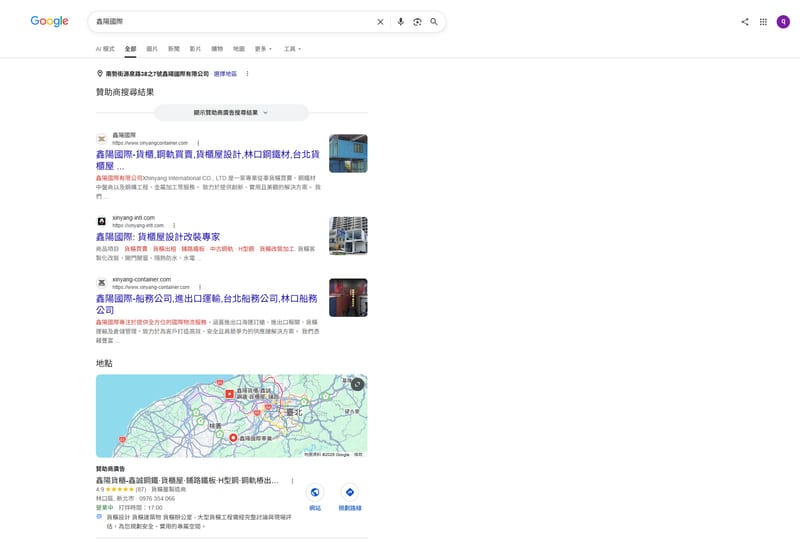Screen dimensions: 800x542
Task: Open the 工具 tools dropdown
Action: coord(292,49)
